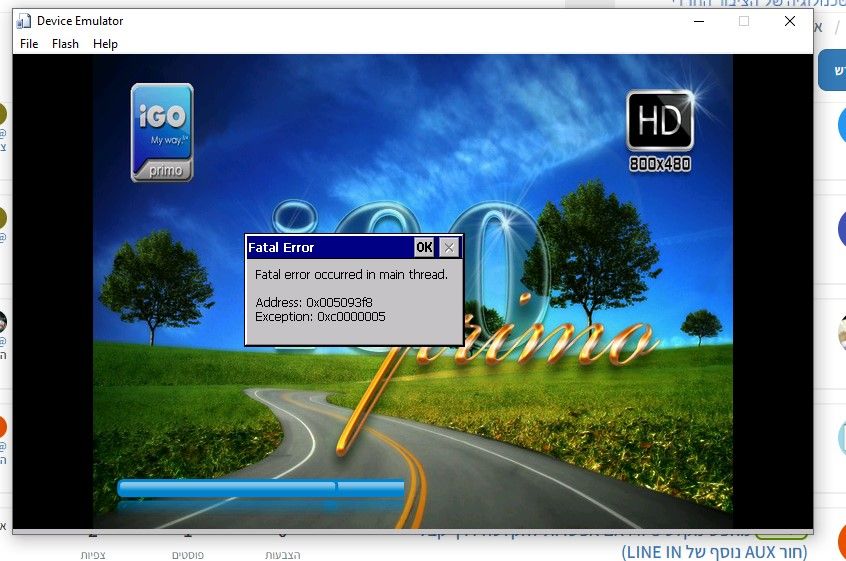This screenshot has width=846, height=561.
Task: Click the HD 800x480 badge
Action: click(x=660, y=131)
